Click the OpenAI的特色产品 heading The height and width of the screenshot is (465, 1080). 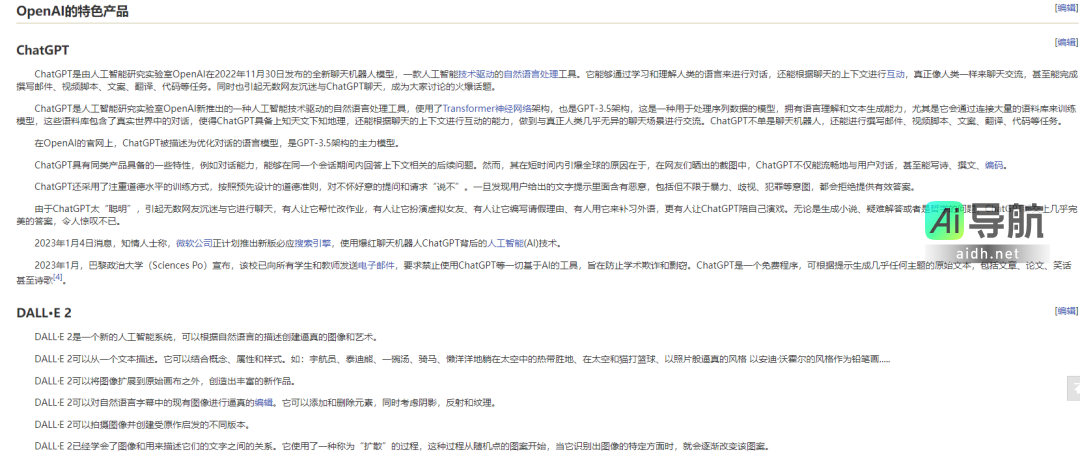72,11
